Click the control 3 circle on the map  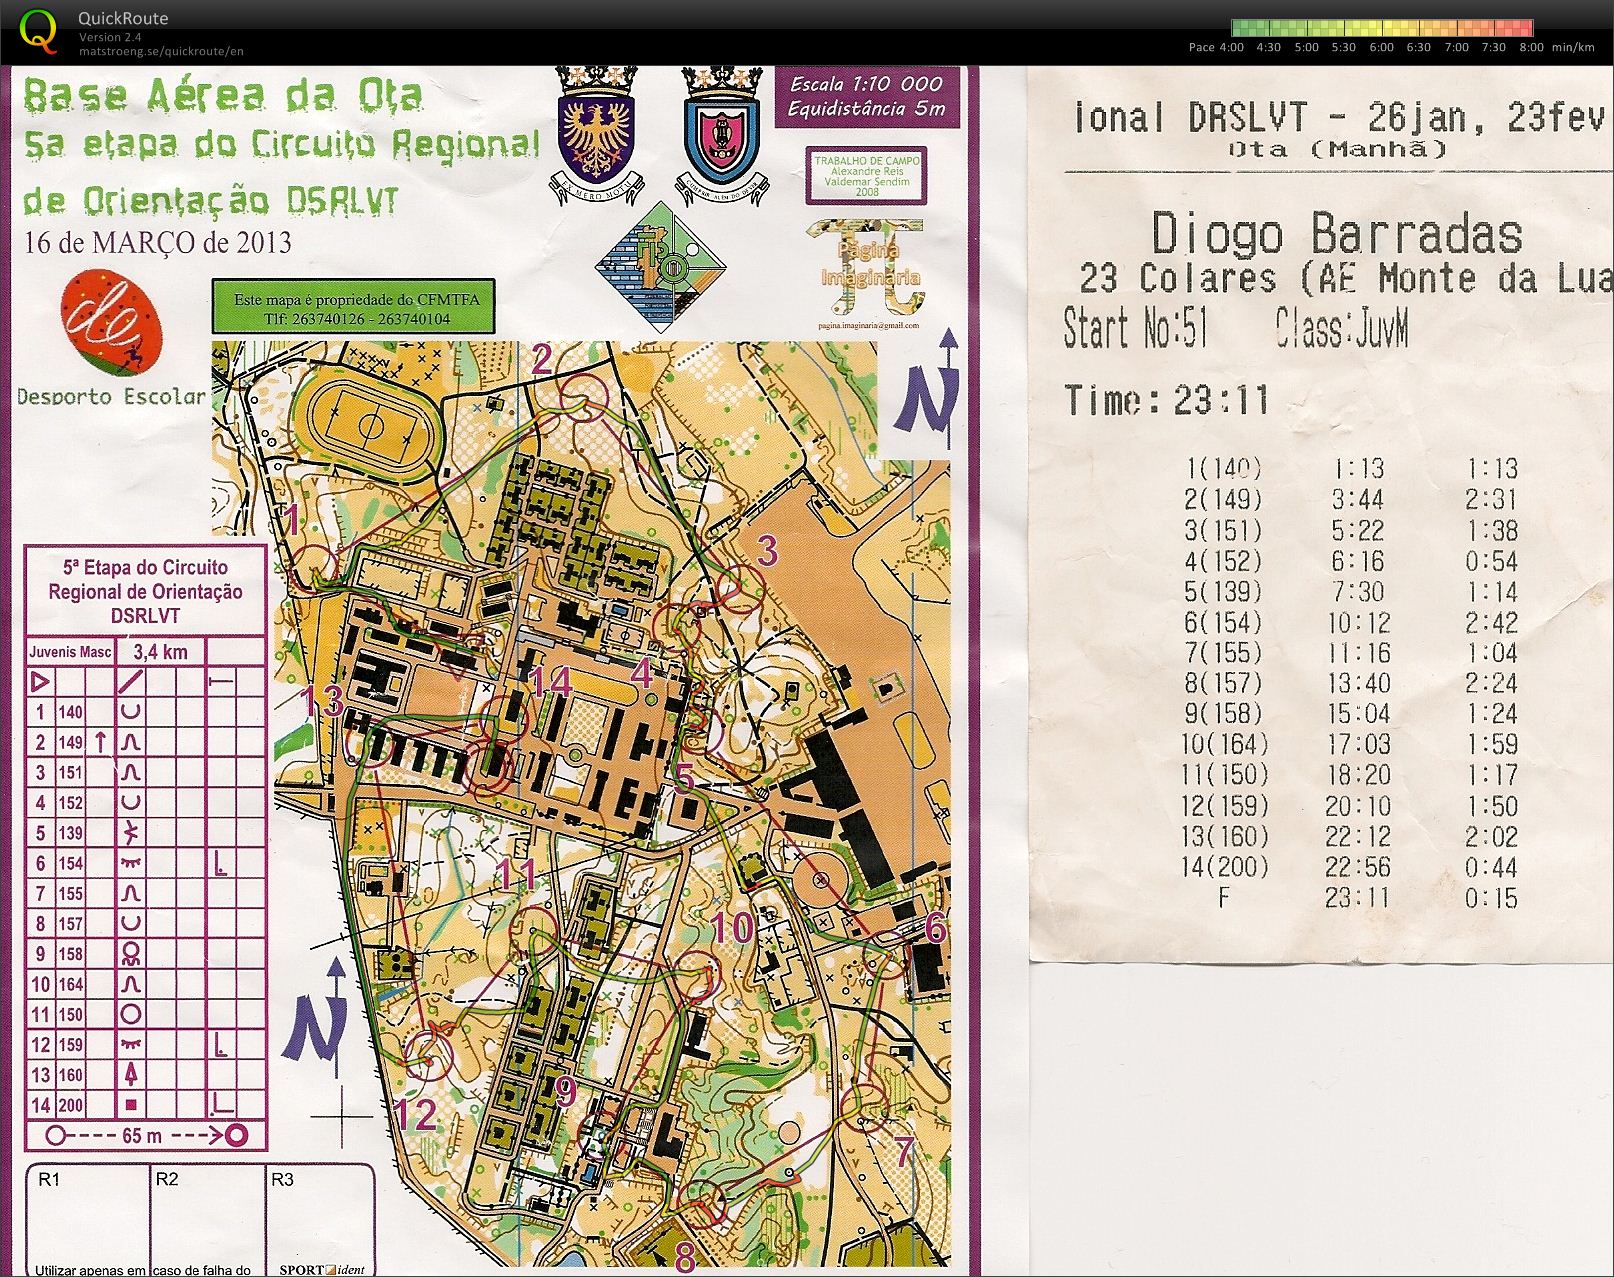tap(742, 588)
